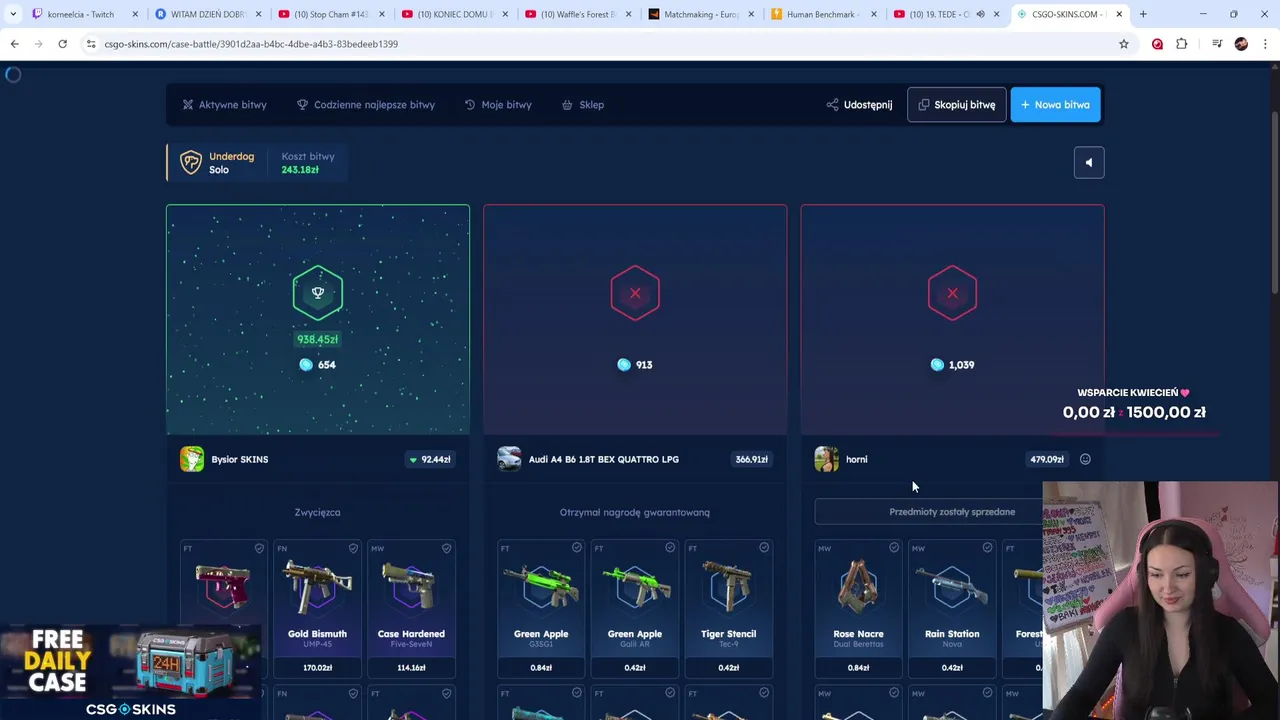The width and height of the screenshot is (1280, 720).
Task: Click the green trophy hexagon icon
Action: point(318,293)
